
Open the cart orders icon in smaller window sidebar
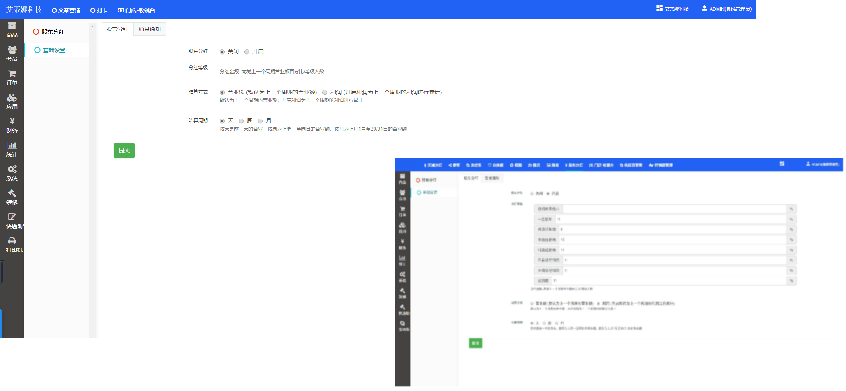[402, 208]
